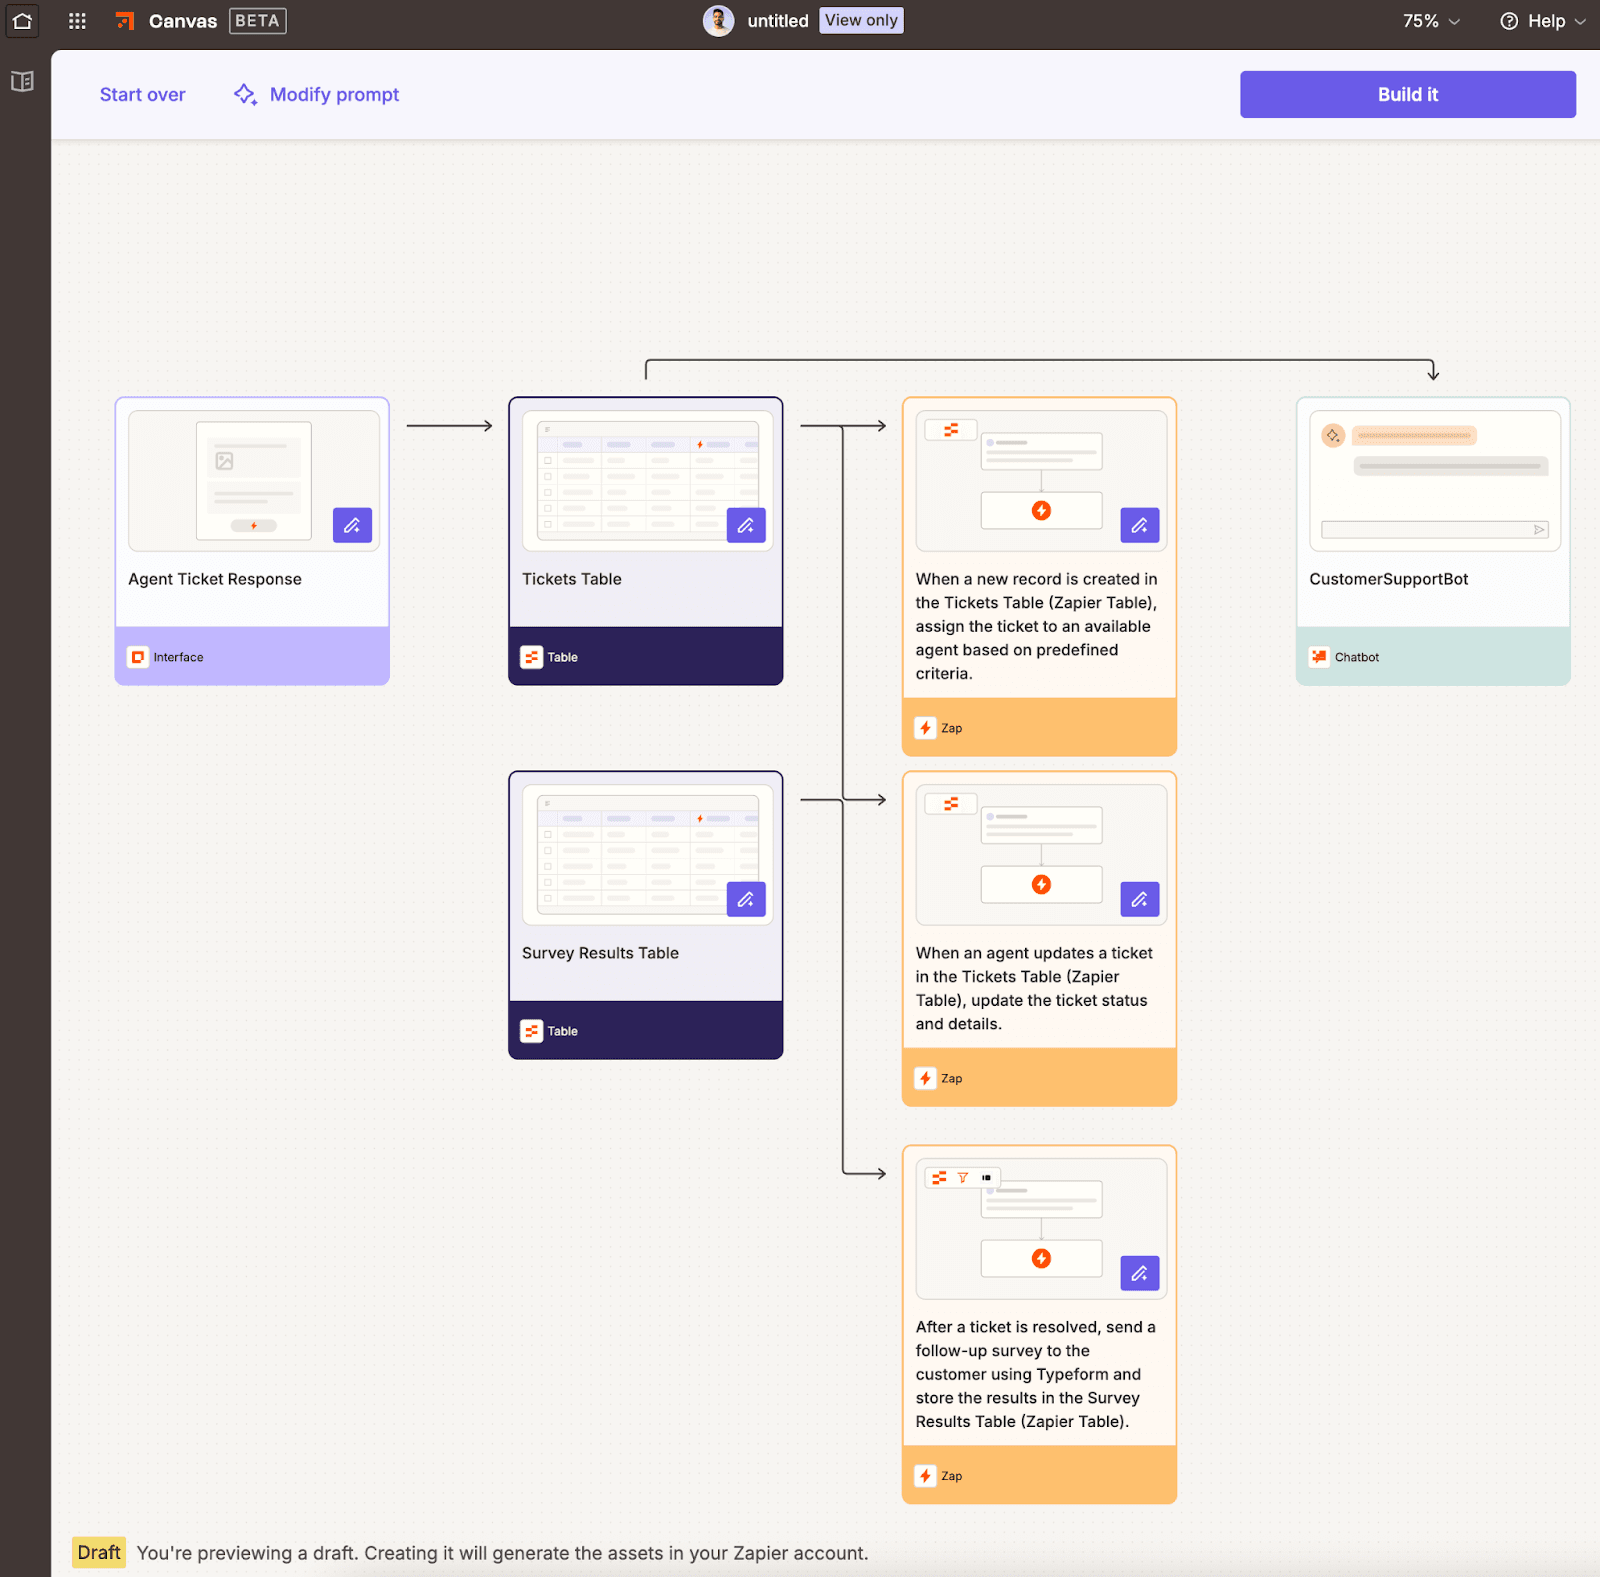The height and width of the screenshot is (1577, 1600).
Task: Select the Agent Ticket Response preview thumbnail
Action: click(x=253, y=480)
